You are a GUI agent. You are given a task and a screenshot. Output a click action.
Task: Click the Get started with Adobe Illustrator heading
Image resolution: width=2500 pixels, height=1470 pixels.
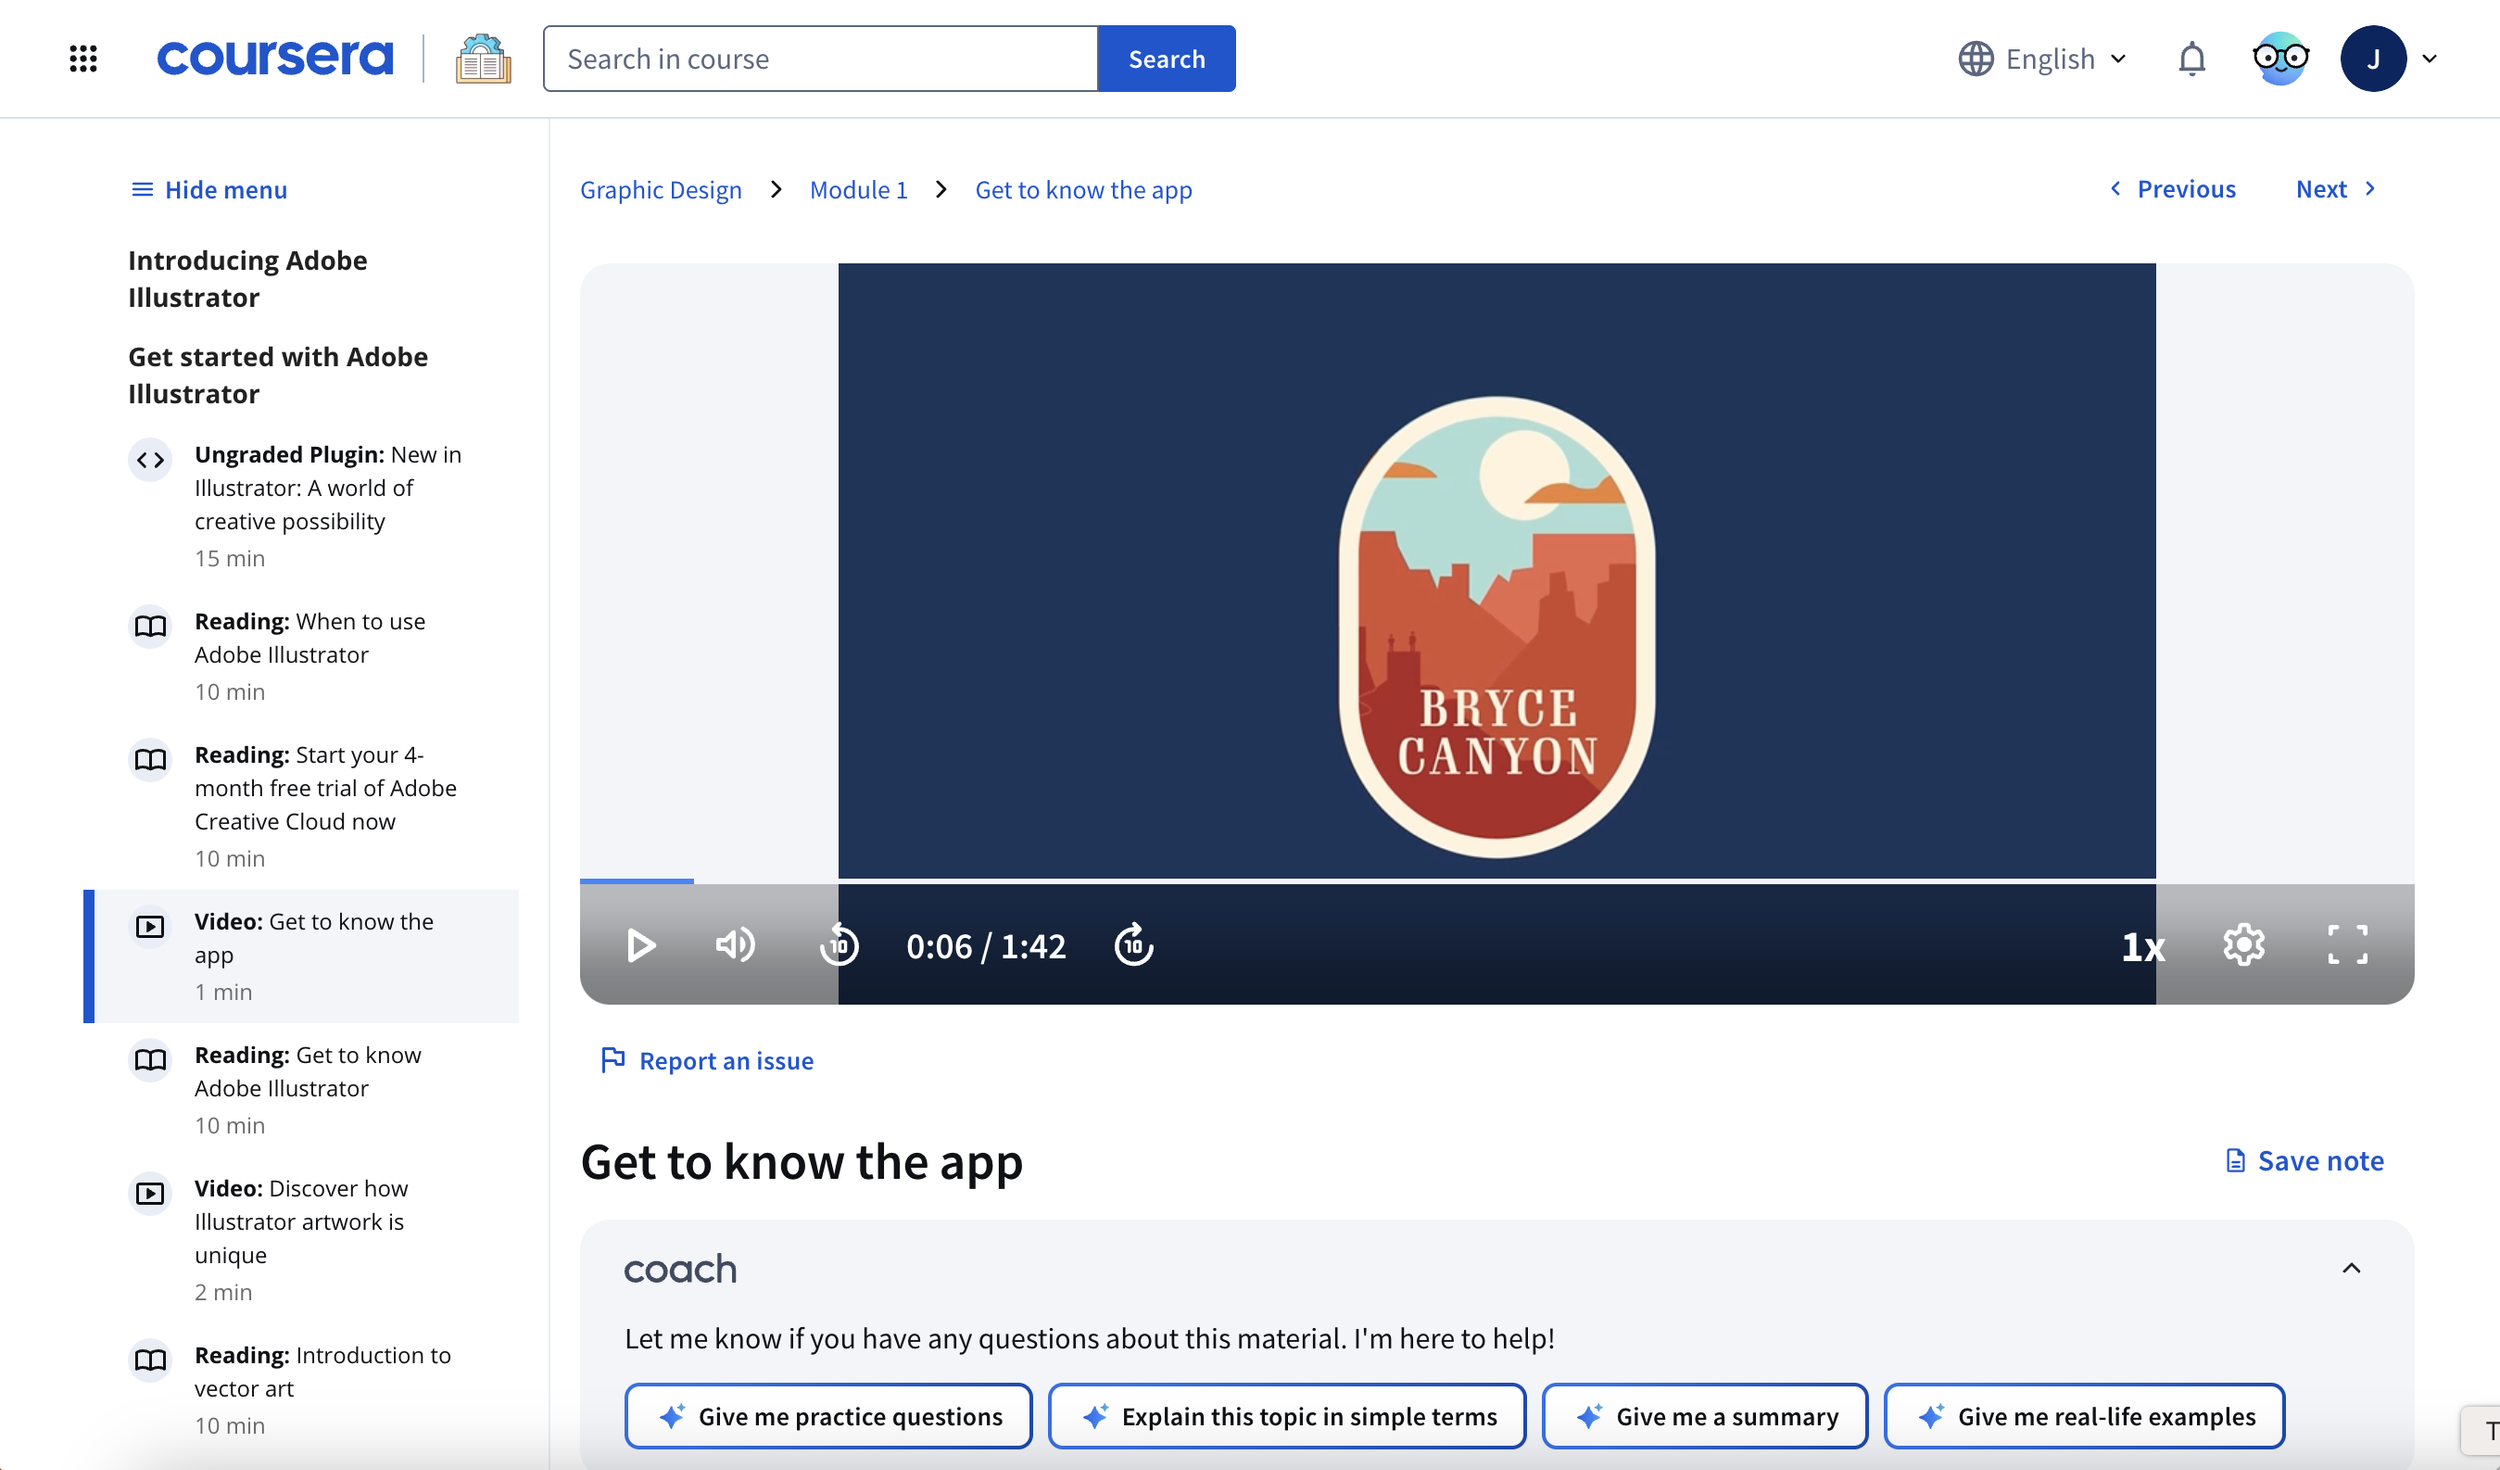278,375
